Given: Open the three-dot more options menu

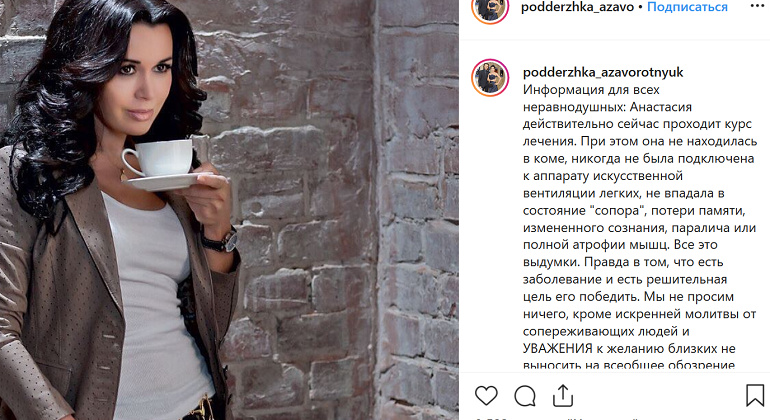Looking at the screenshot, I should (757, 6).
